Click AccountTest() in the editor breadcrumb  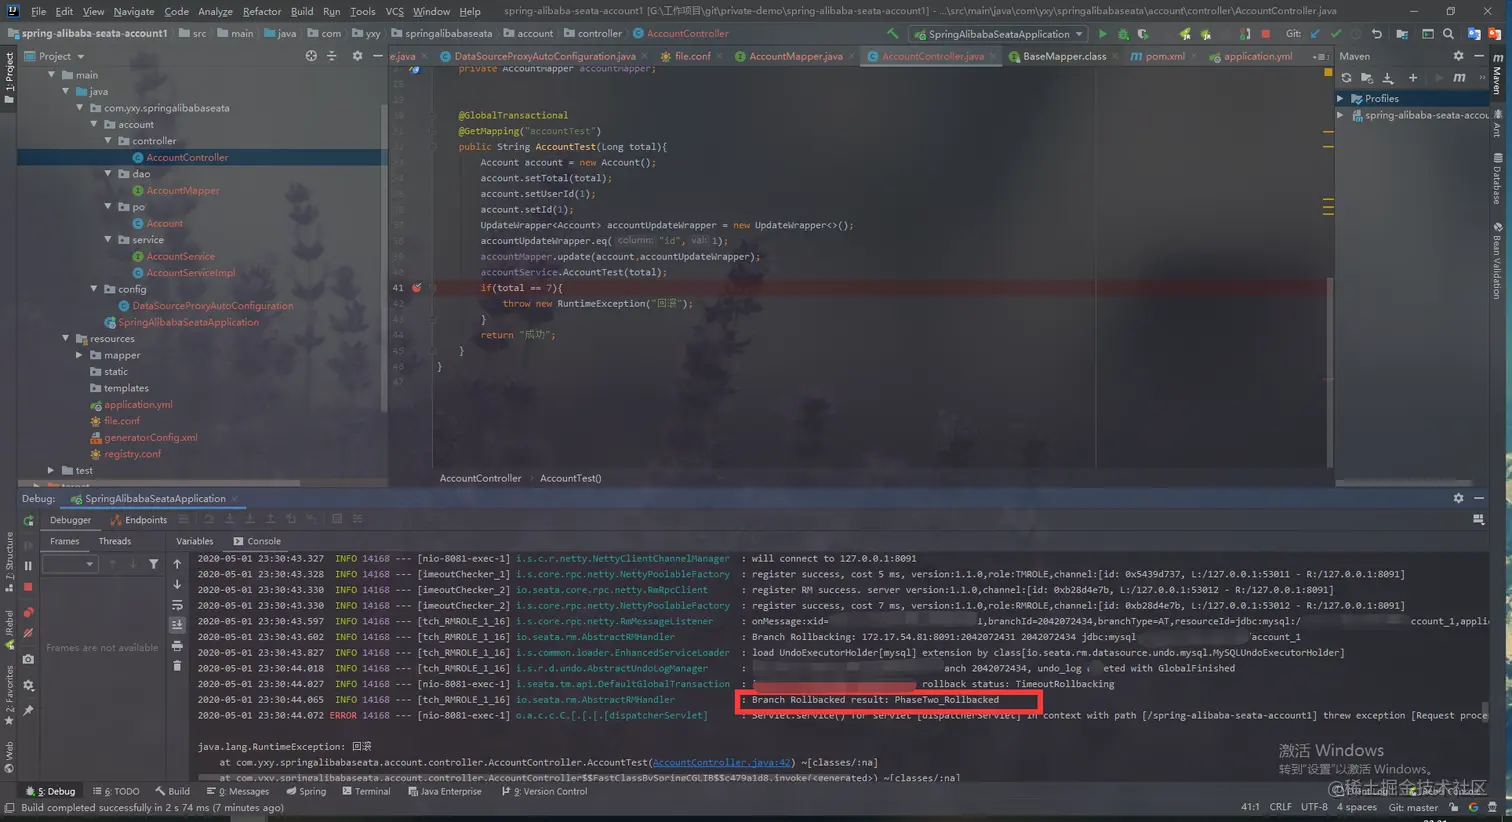(x=570, y=478)
